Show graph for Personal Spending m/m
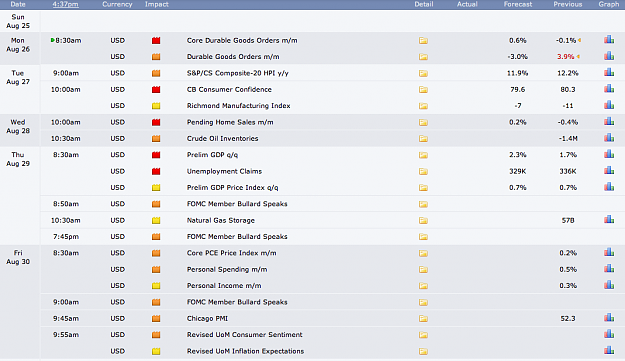625x361 pixels. pyautogui.click(x=609, y=268)
